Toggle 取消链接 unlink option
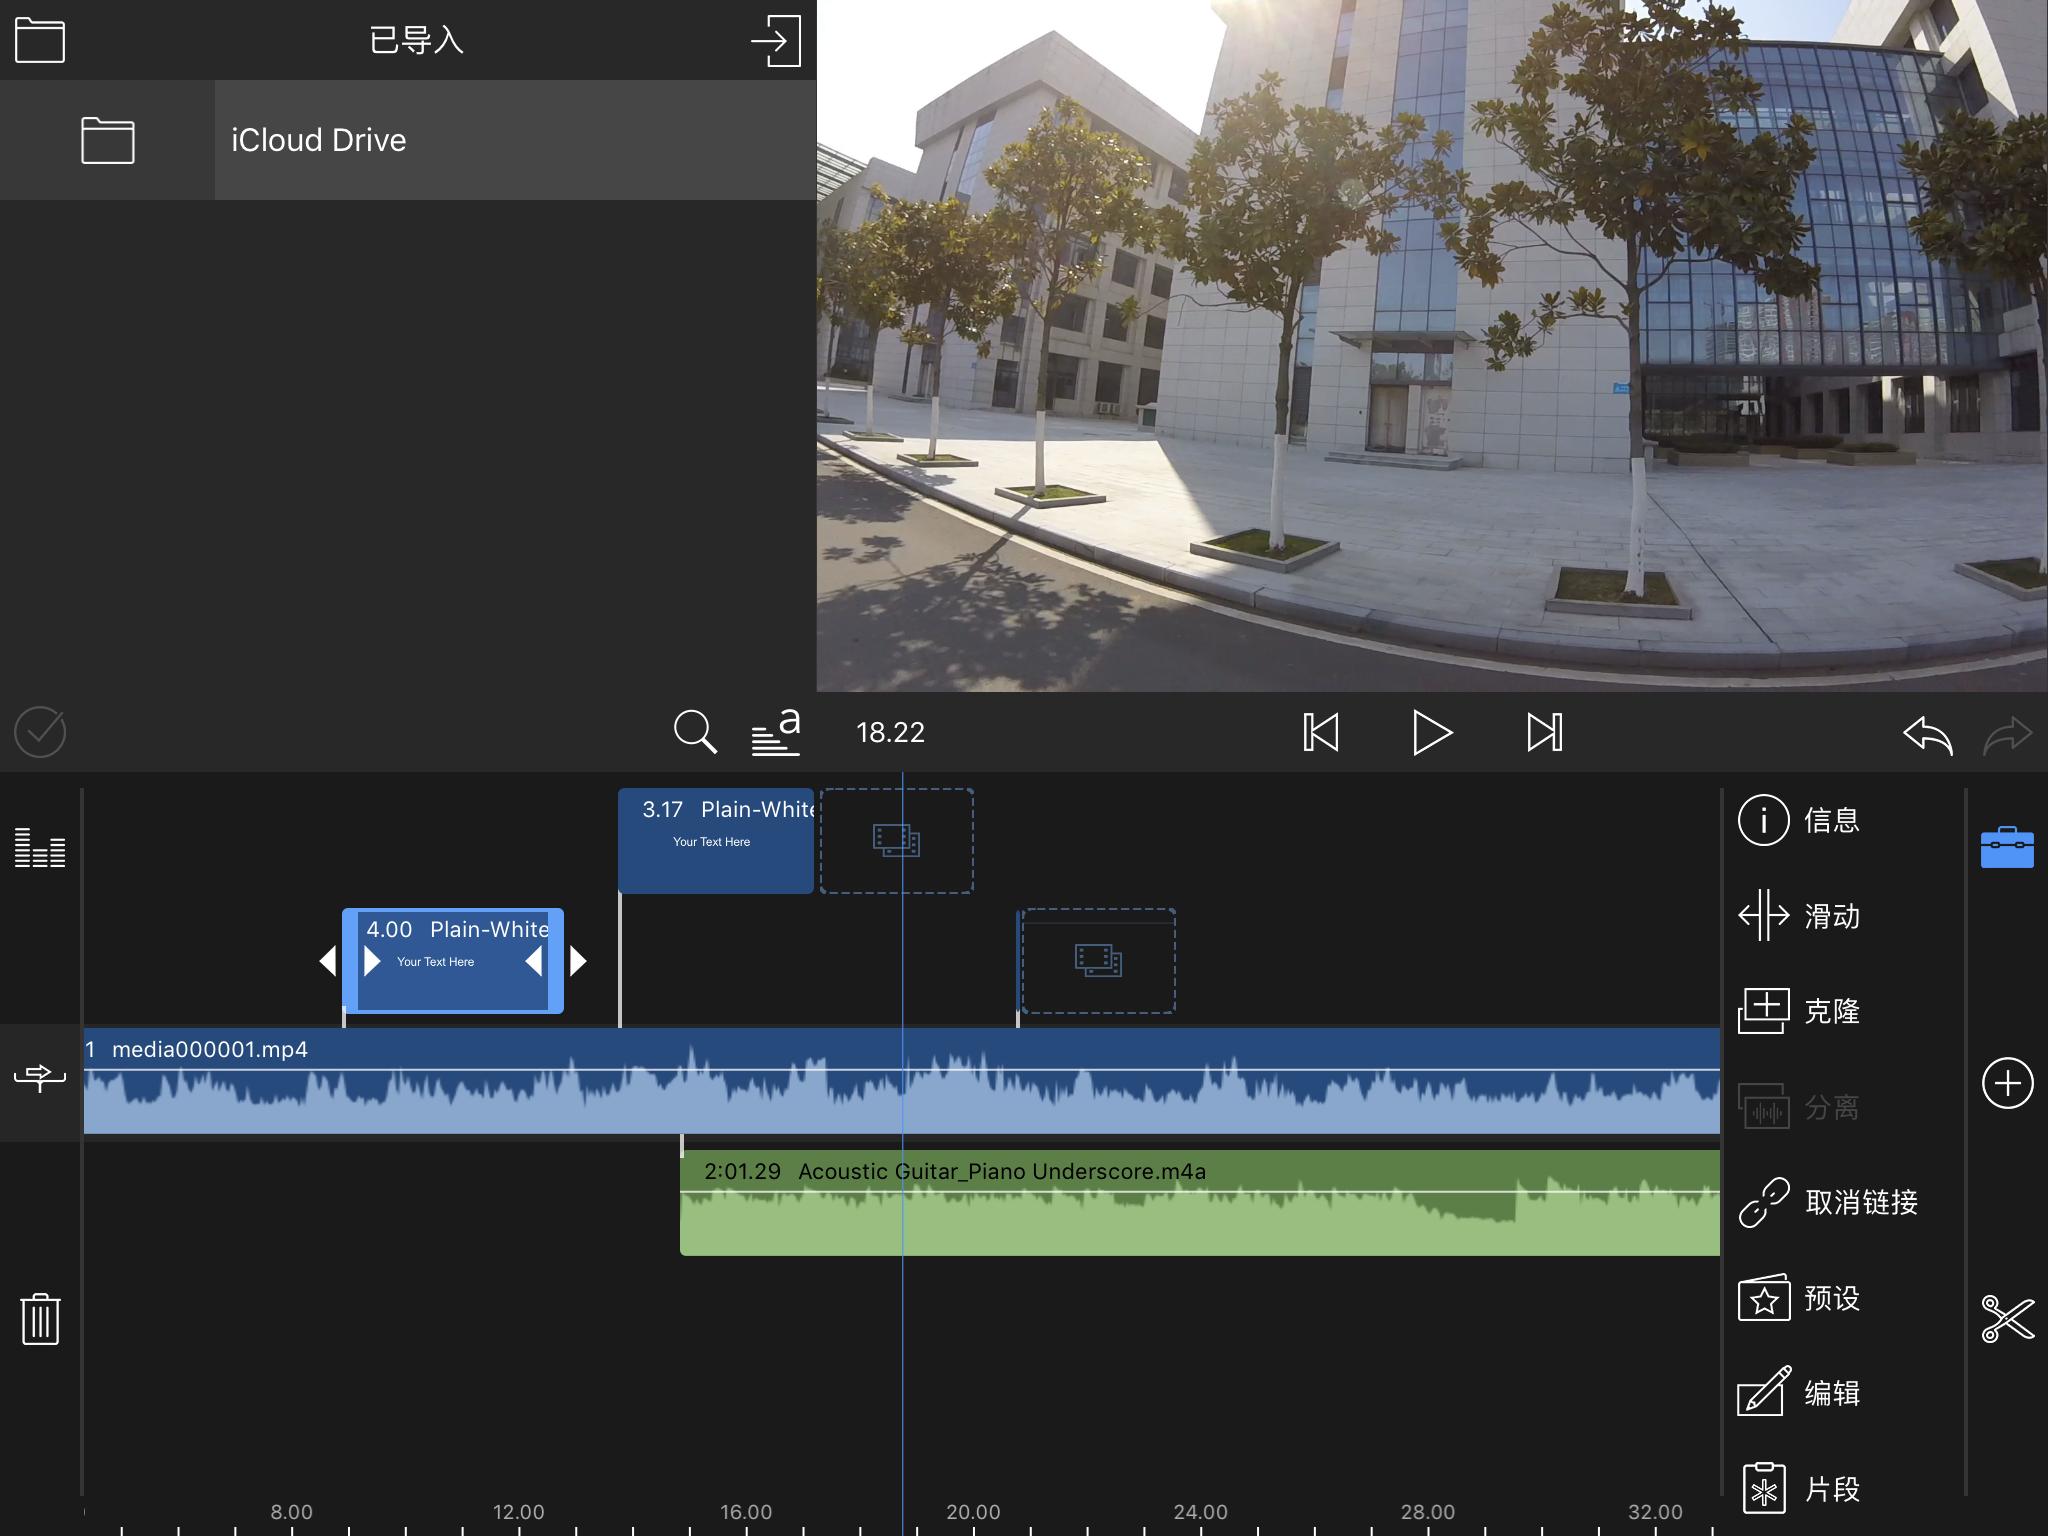 pyautogui.click(x=1829, y=1202)
